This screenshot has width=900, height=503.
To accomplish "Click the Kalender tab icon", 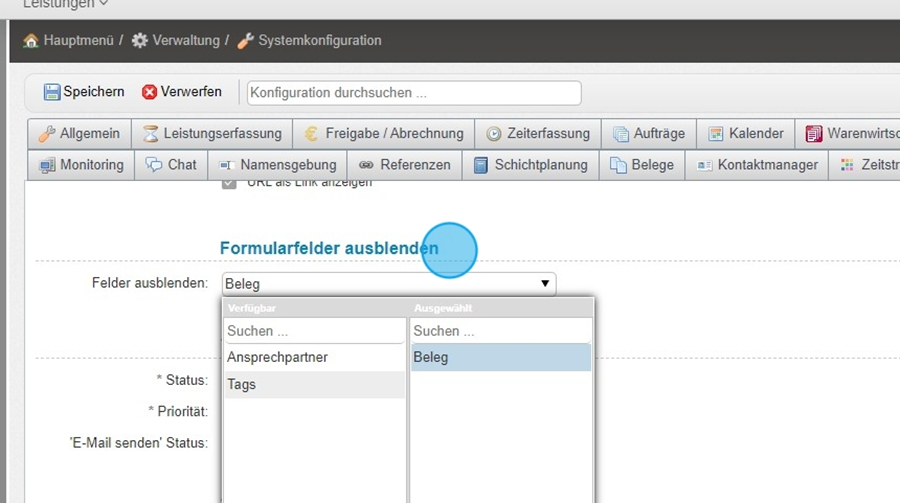I will pos(716,134).
